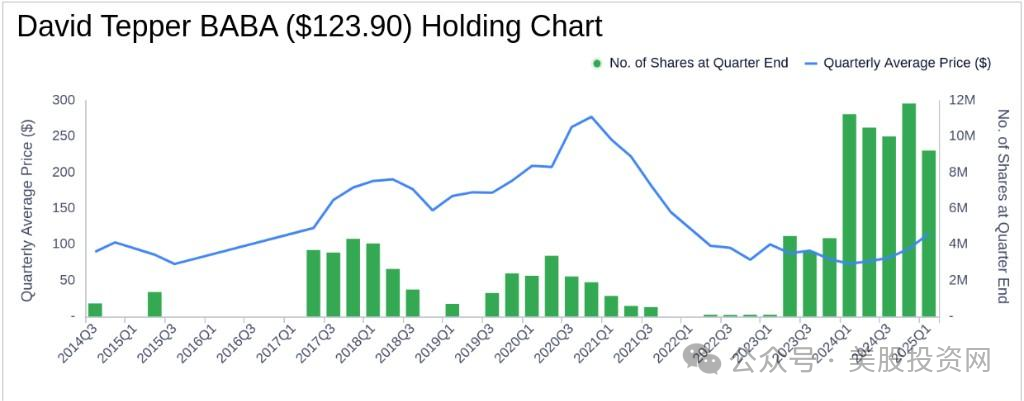Click the chart title David Tepper BABA

point(309,27)
